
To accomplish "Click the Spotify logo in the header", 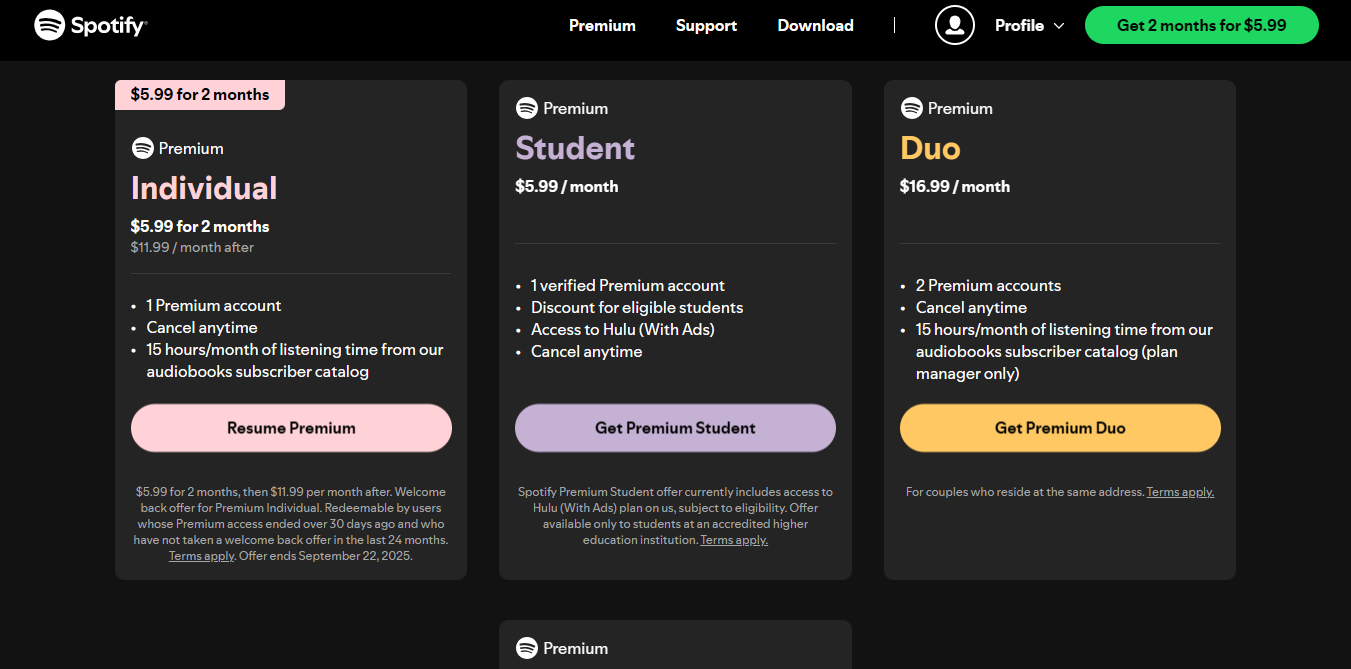I will (x=90, y=24).
